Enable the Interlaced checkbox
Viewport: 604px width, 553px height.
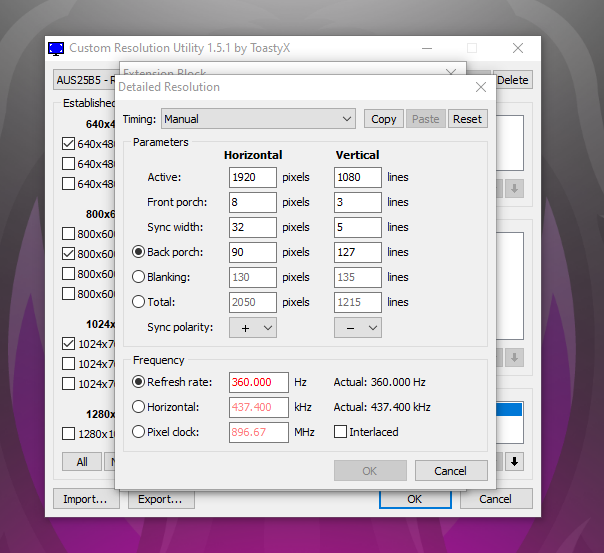[x=341, y=432]
